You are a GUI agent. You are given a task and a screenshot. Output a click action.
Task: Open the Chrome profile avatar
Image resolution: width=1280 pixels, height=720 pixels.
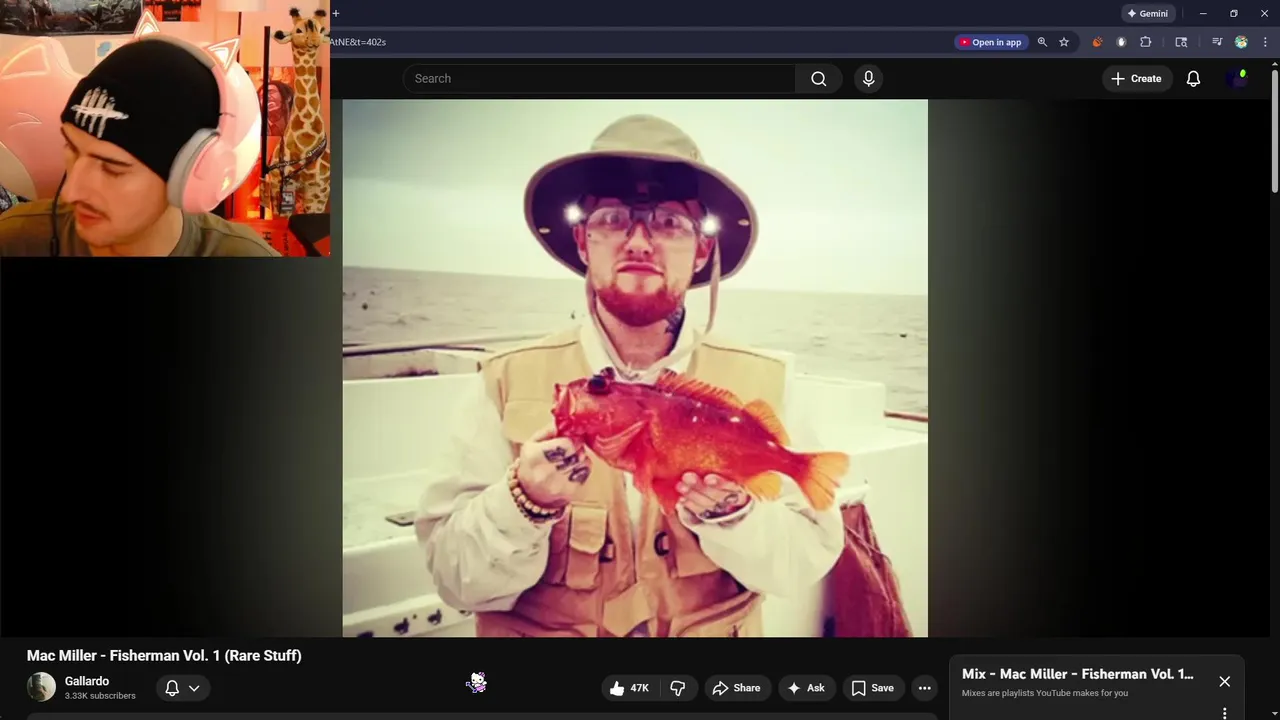point(1241,42)
